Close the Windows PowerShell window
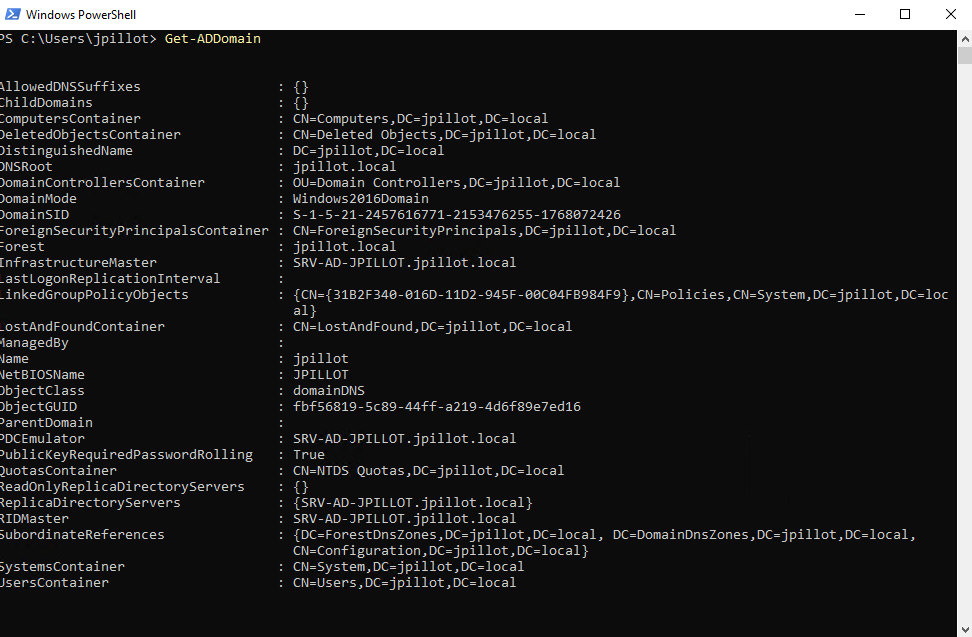 click(950, 14)
